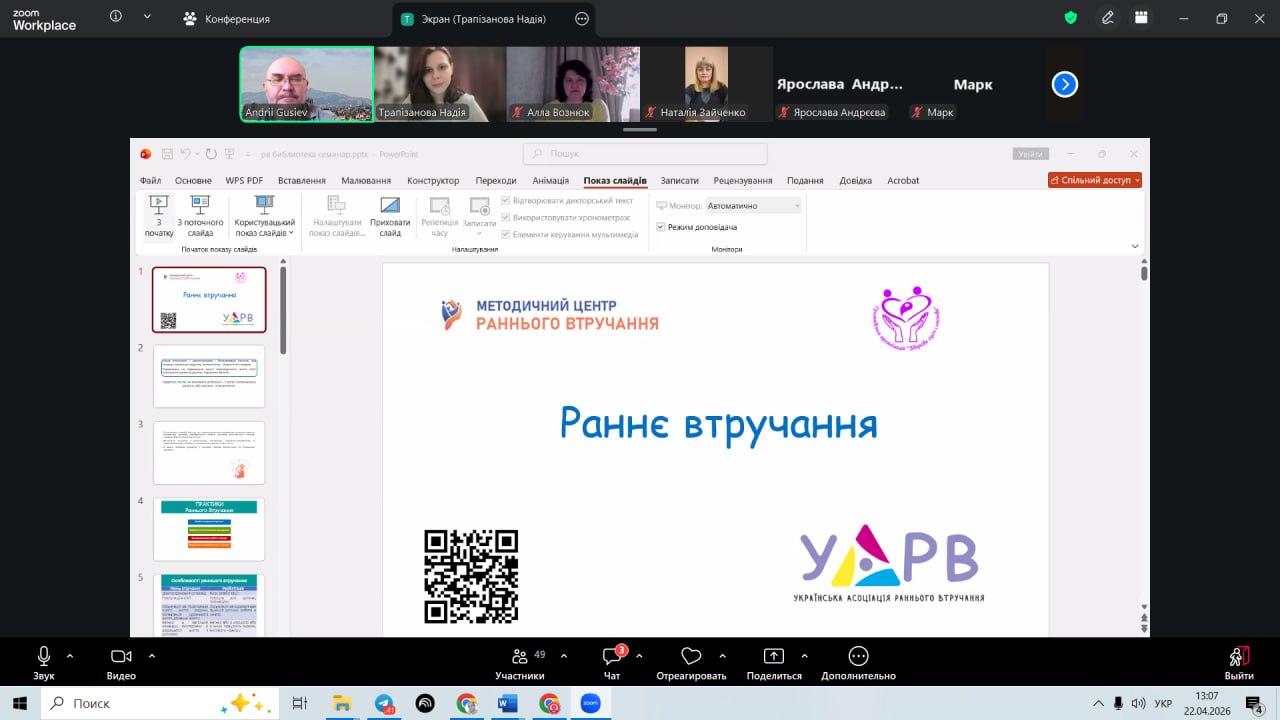Show hidden system tray icons
The image size is (1280, 720).
(1098, 703)
